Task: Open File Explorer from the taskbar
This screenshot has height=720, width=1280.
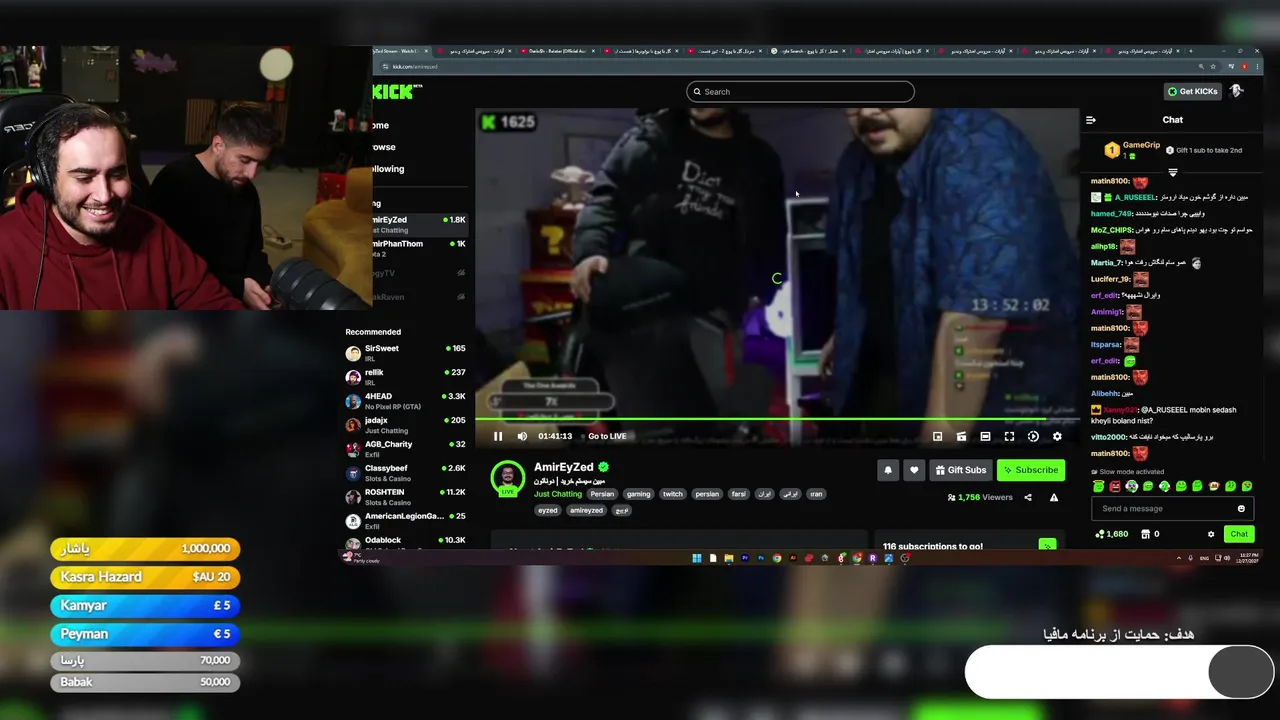Action: (729, 558)
